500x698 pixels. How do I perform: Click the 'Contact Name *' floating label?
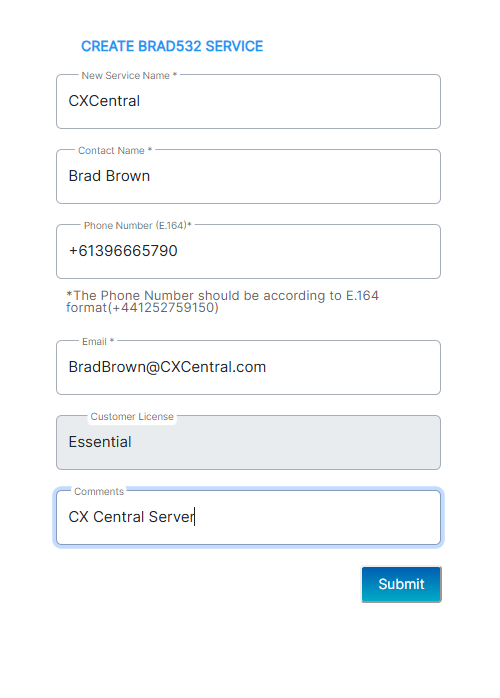pyautogui.click(x=115, y=150)
